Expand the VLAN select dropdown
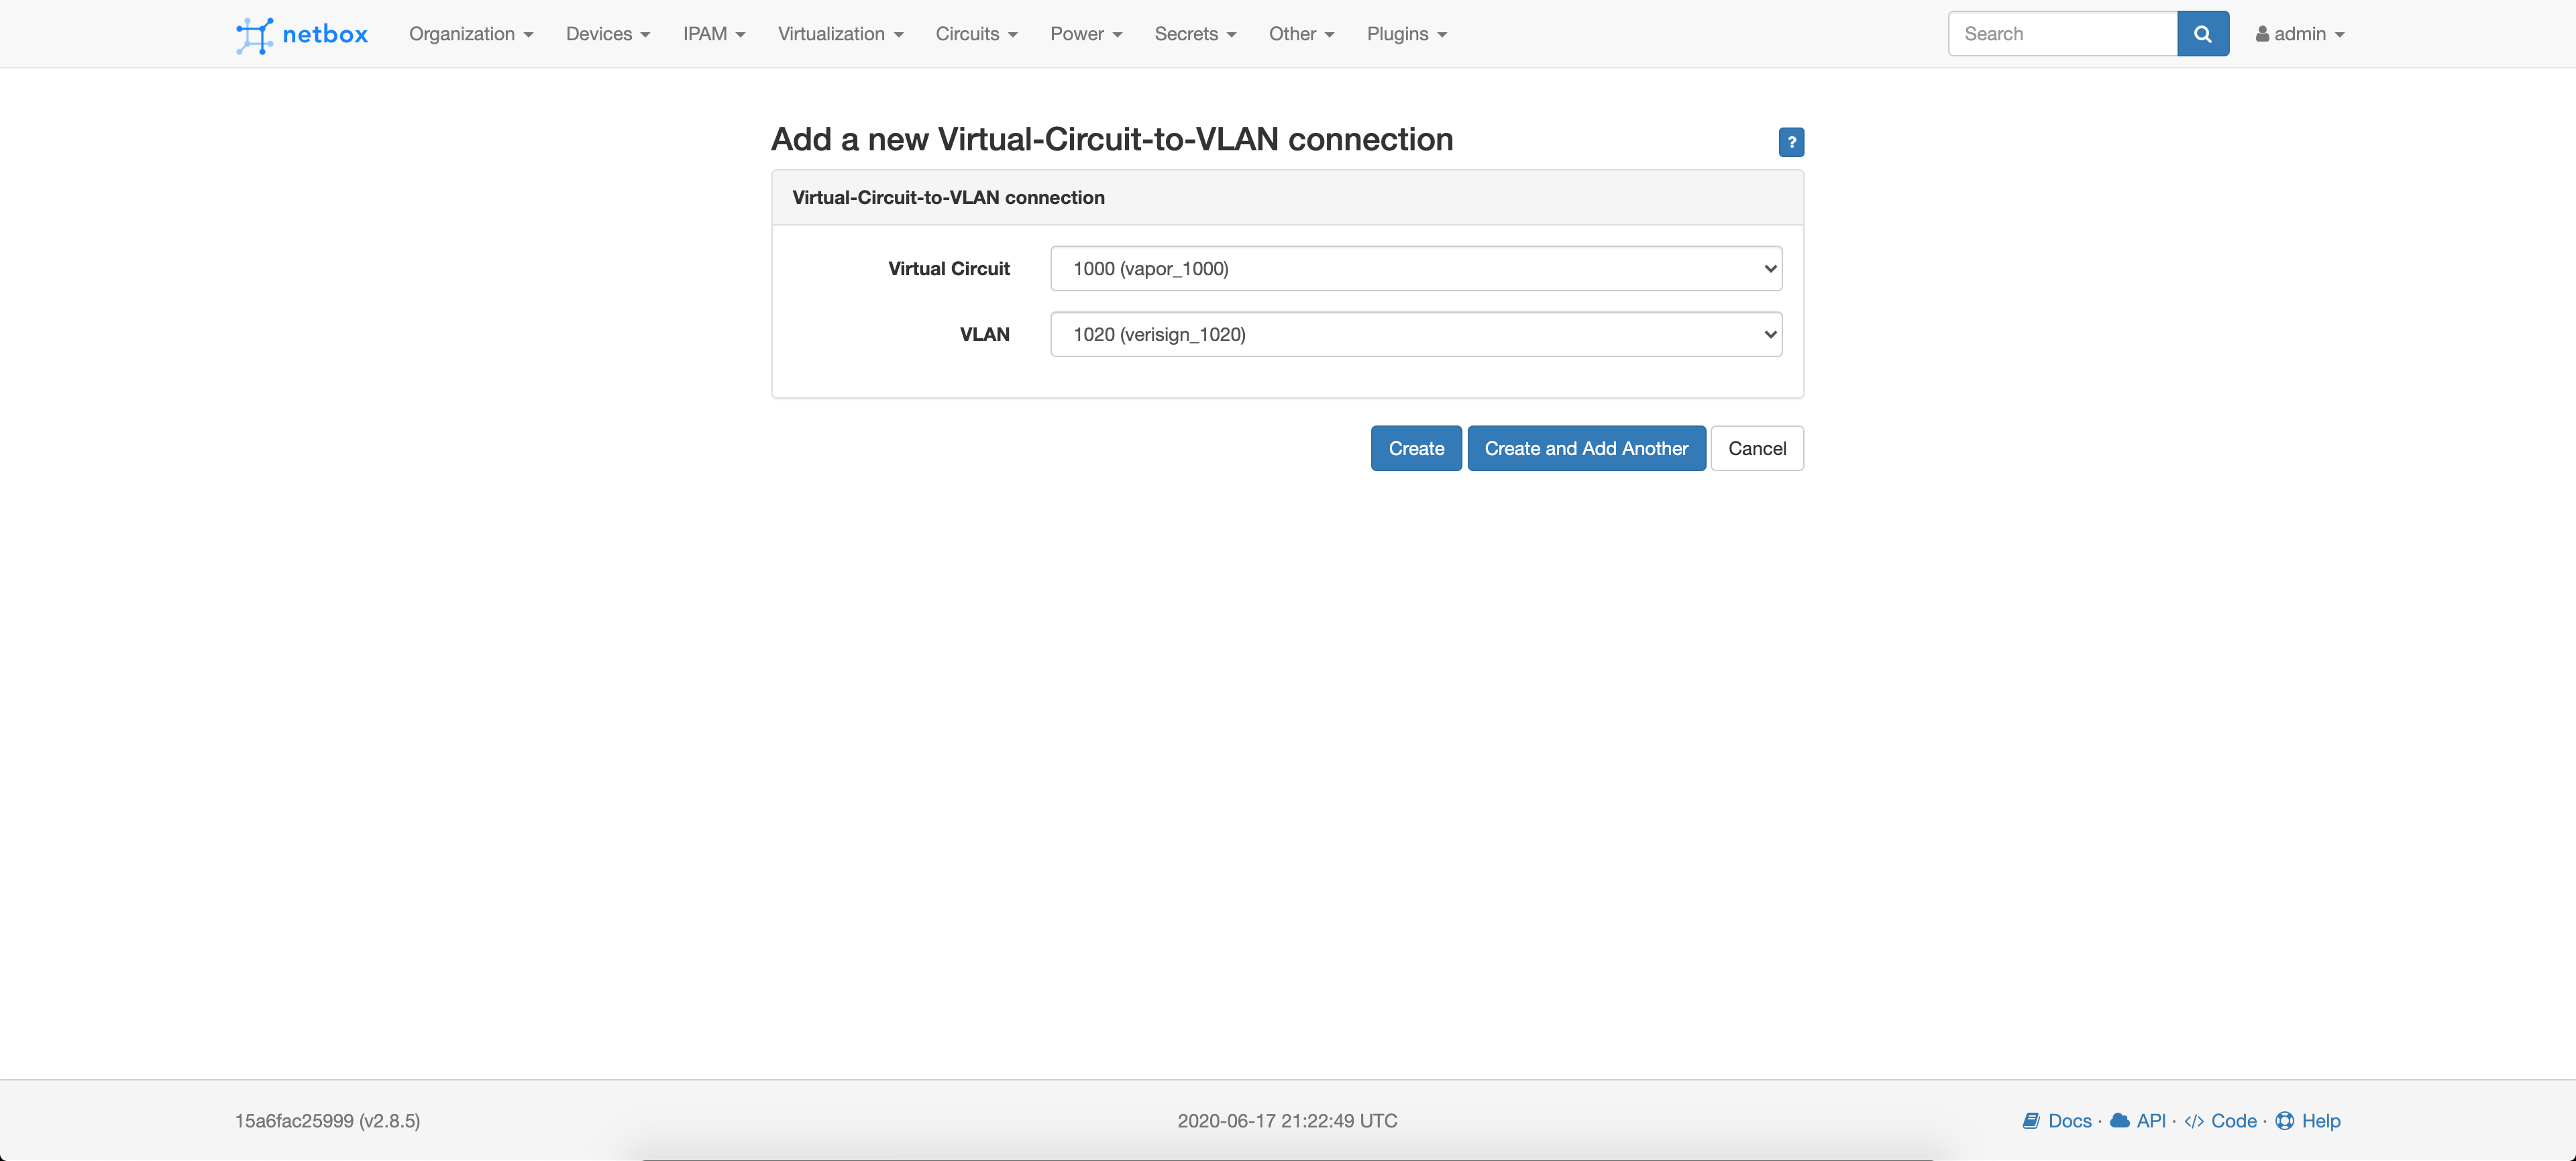 [1415, 335]
